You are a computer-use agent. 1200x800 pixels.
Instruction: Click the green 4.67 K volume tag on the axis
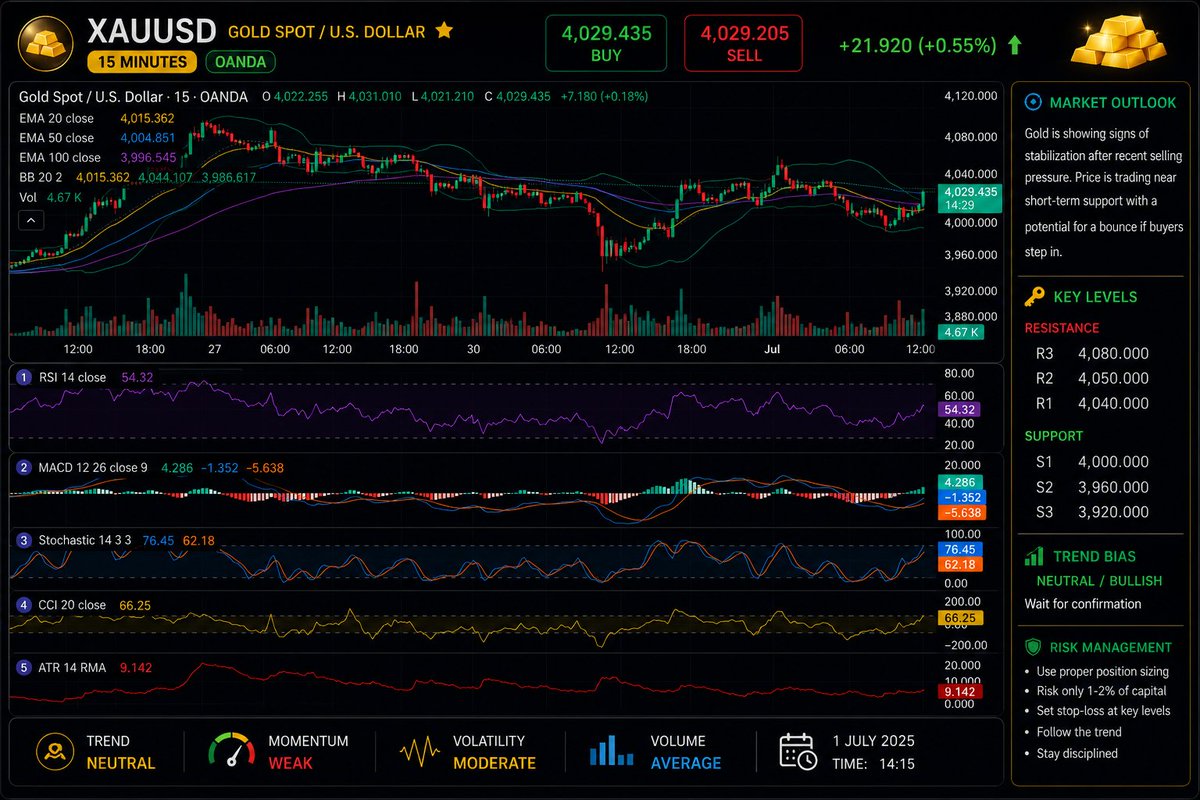(962, 331)
